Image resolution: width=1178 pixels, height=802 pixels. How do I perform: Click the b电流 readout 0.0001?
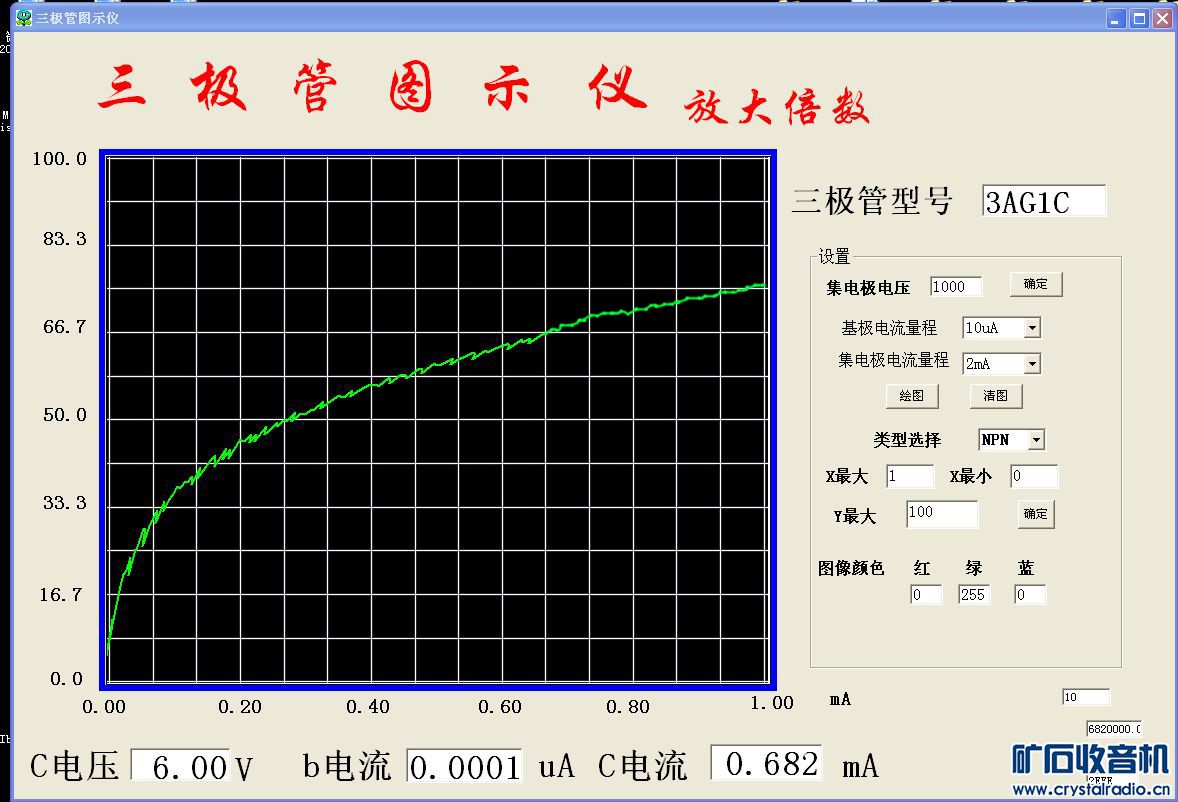464,766
